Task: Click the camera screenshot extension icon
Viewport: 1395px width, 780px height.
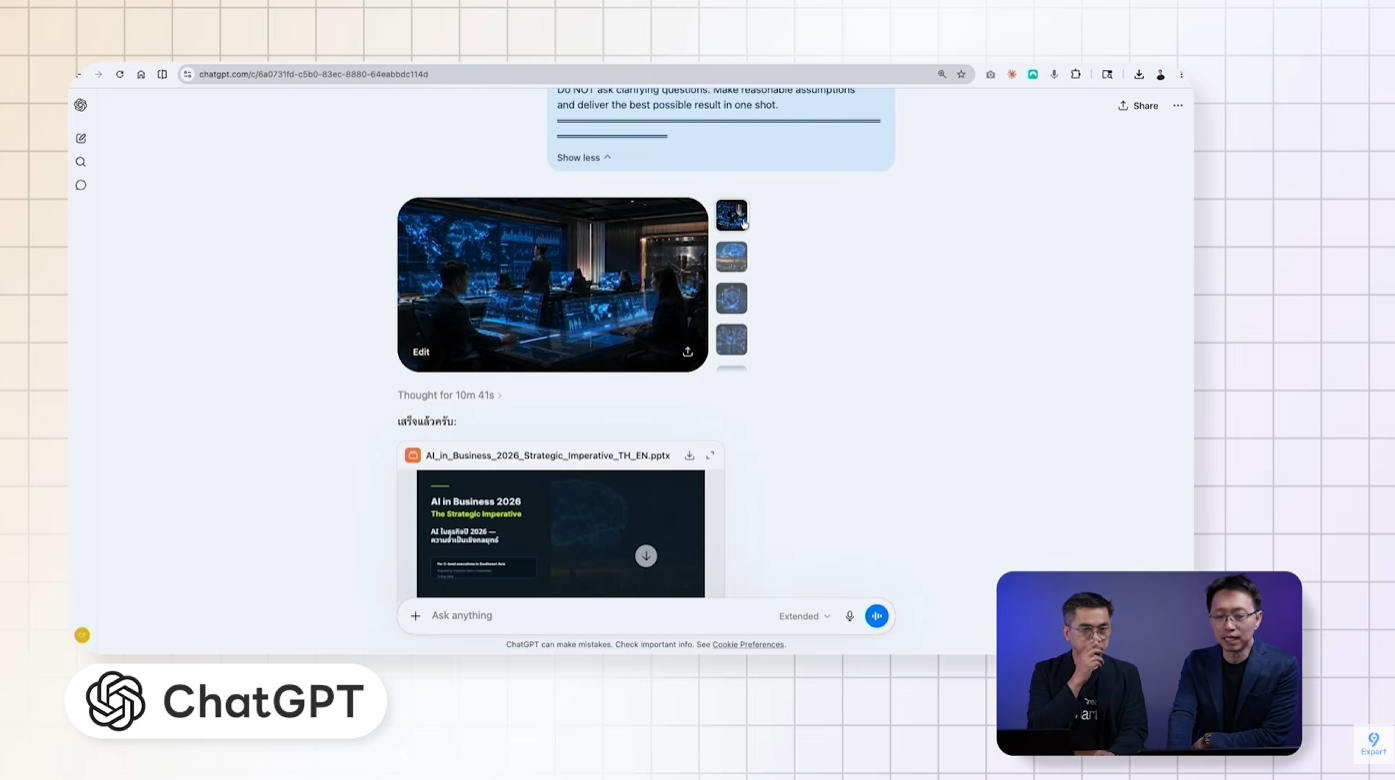Action: (990, 74)
